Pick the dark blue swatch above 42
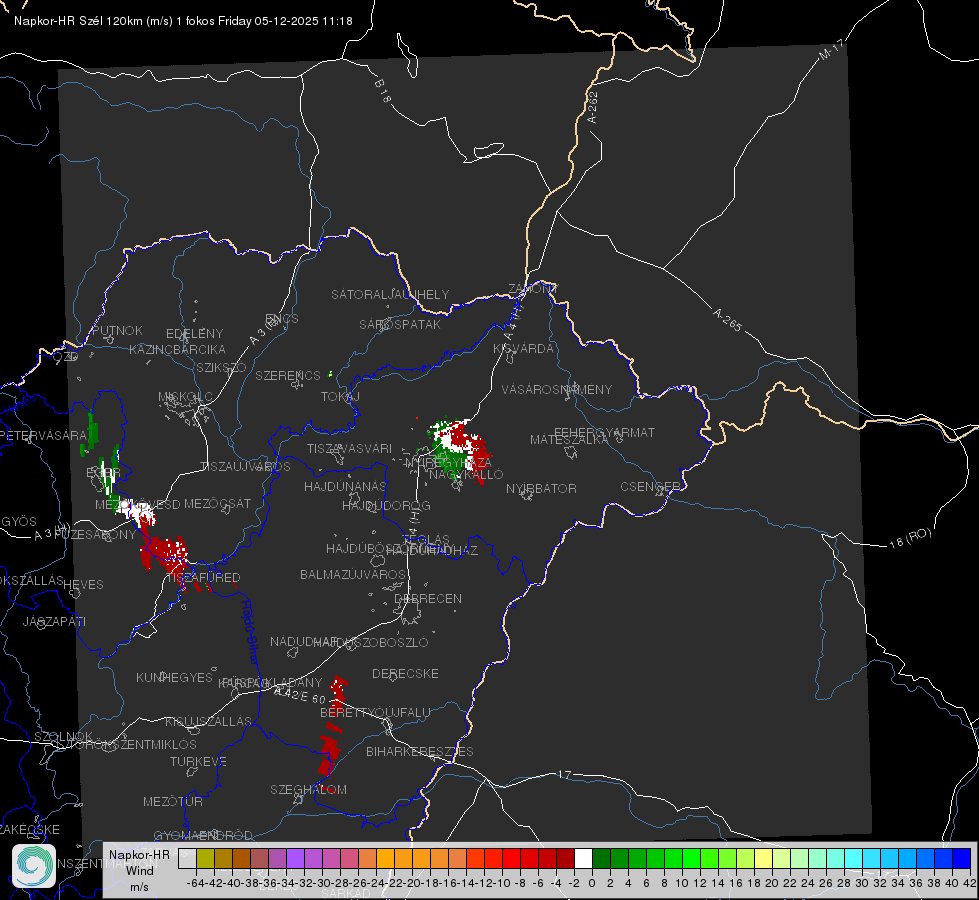 click(962, 859)
